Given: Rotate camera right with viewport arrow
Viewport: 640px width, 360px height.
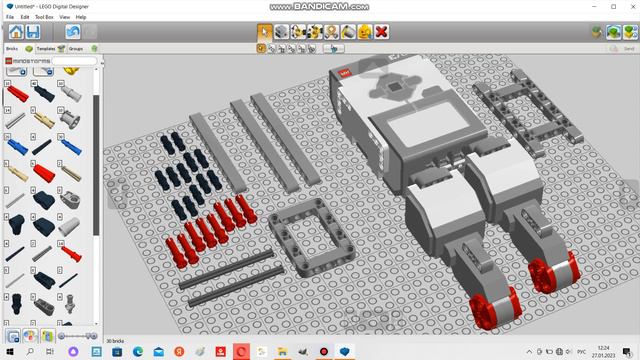Looking at the screenshot, I should 629,195.
